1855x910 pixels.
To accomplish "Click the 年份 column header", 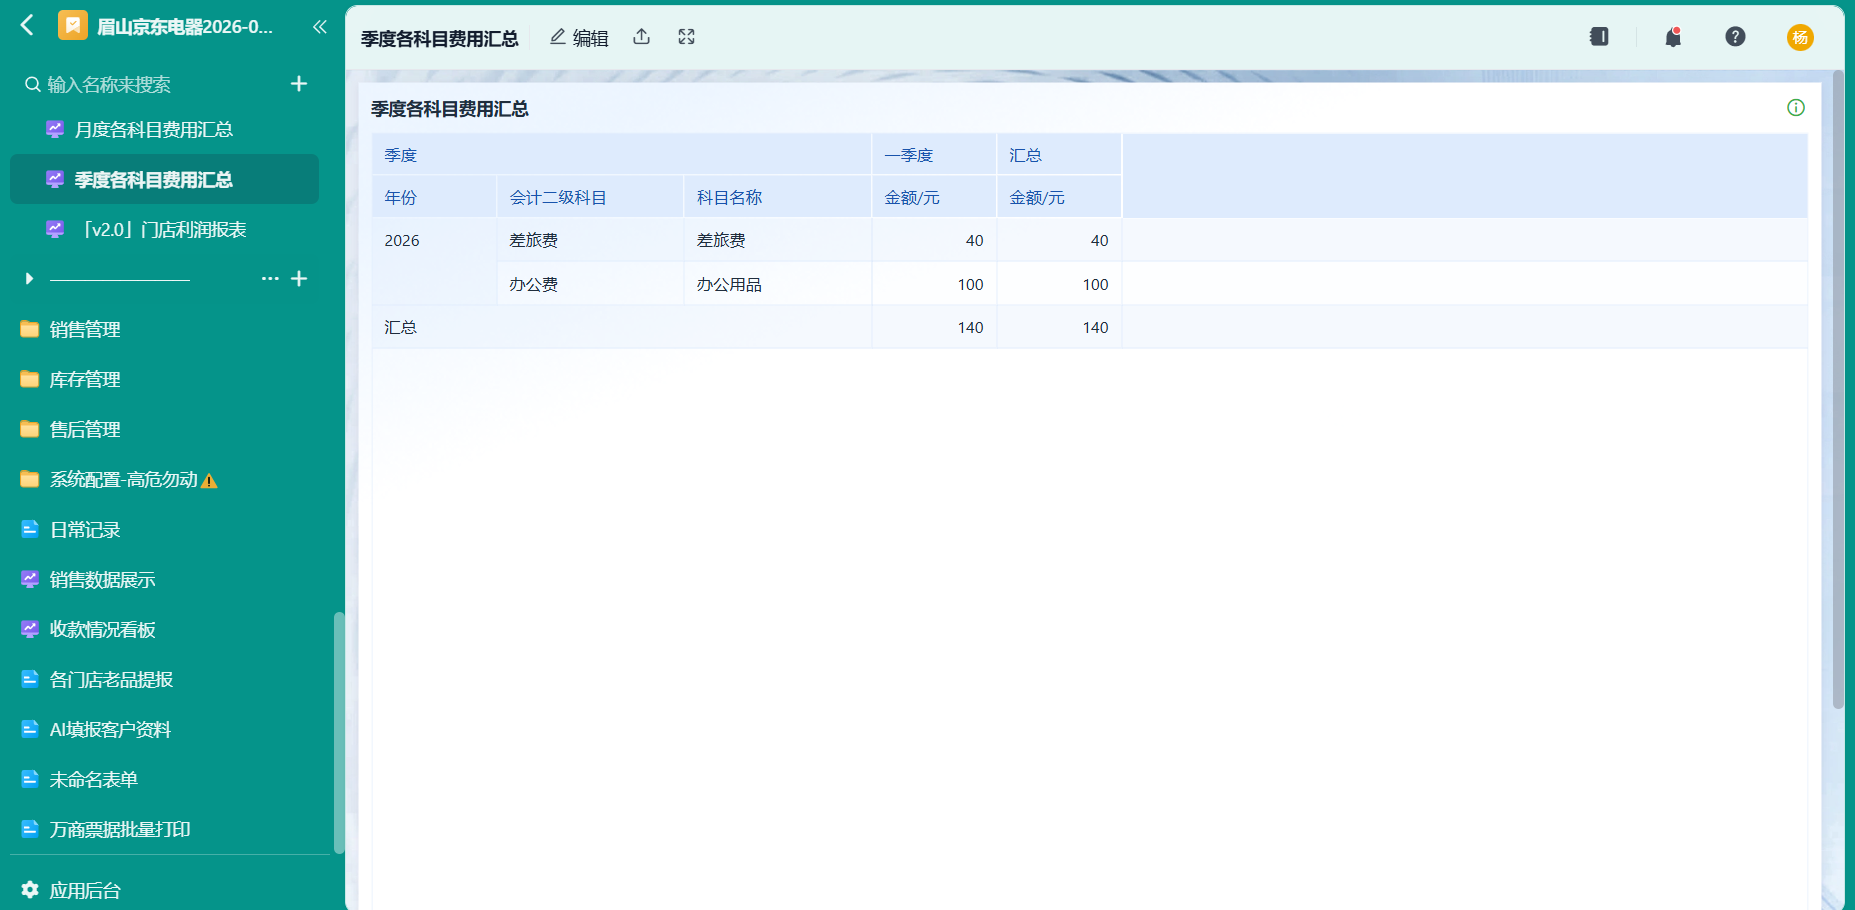I will click(434, 197).
